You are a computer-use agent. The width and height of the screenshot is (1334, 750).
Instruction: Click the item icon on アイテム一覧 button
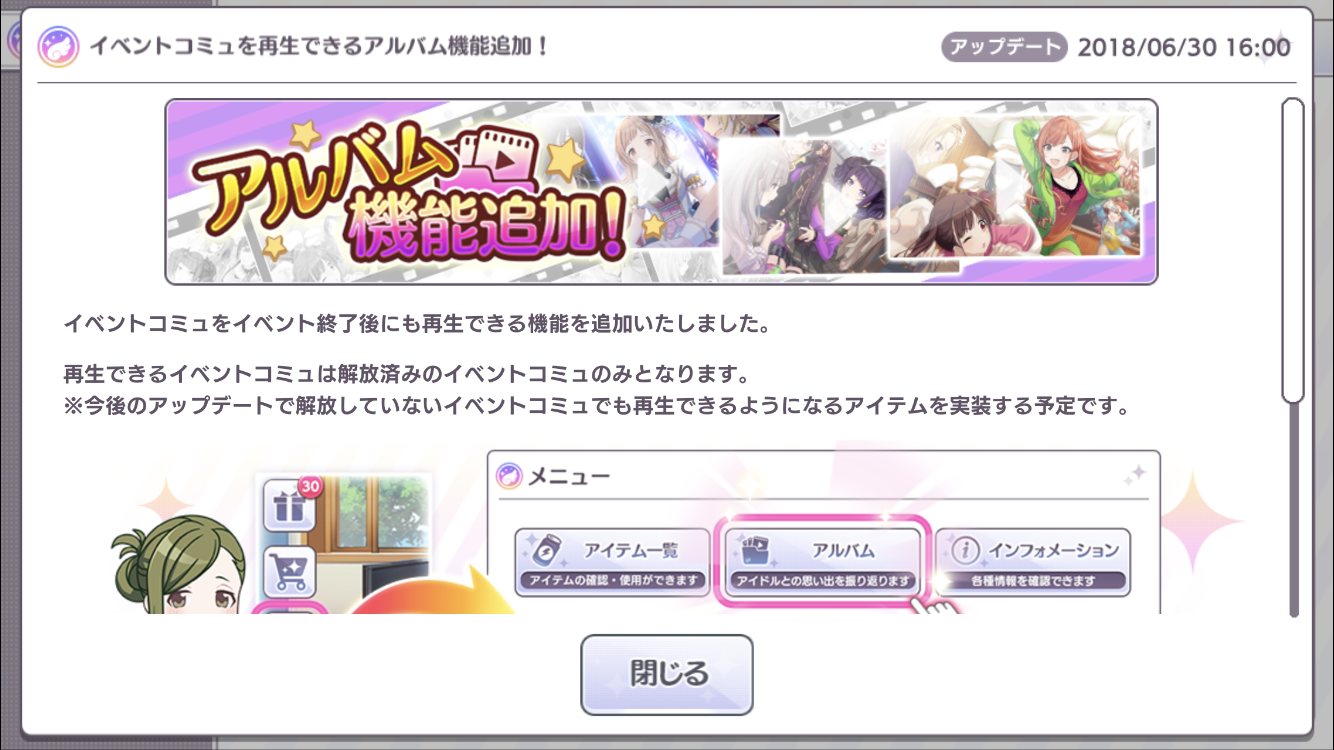tap(547, 551)
